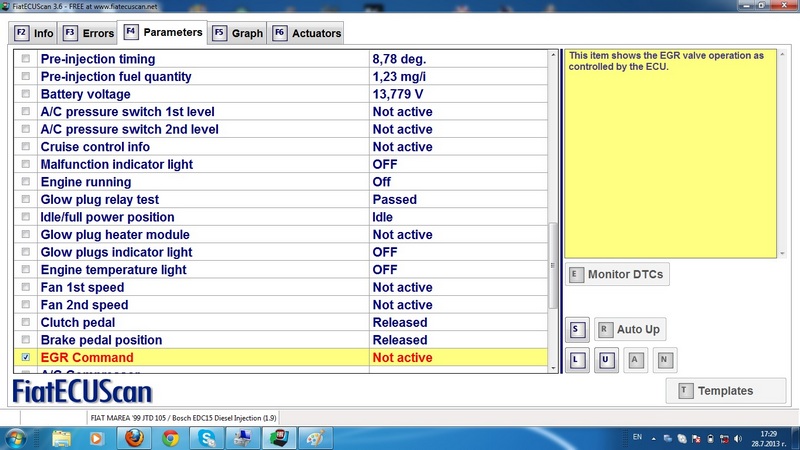Open the Templates button
The width and height of the screenshot is (800, 450).
pyautogui.click(x=725, y=390)
